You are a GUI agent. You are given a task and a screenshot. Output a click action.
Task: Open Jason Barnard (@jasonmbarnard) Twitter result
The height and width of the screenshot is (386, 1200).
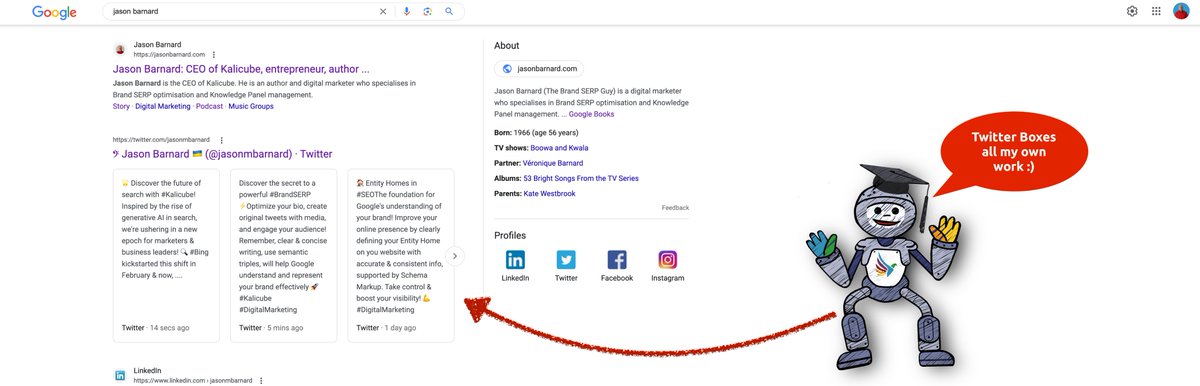tap(222, 154)
